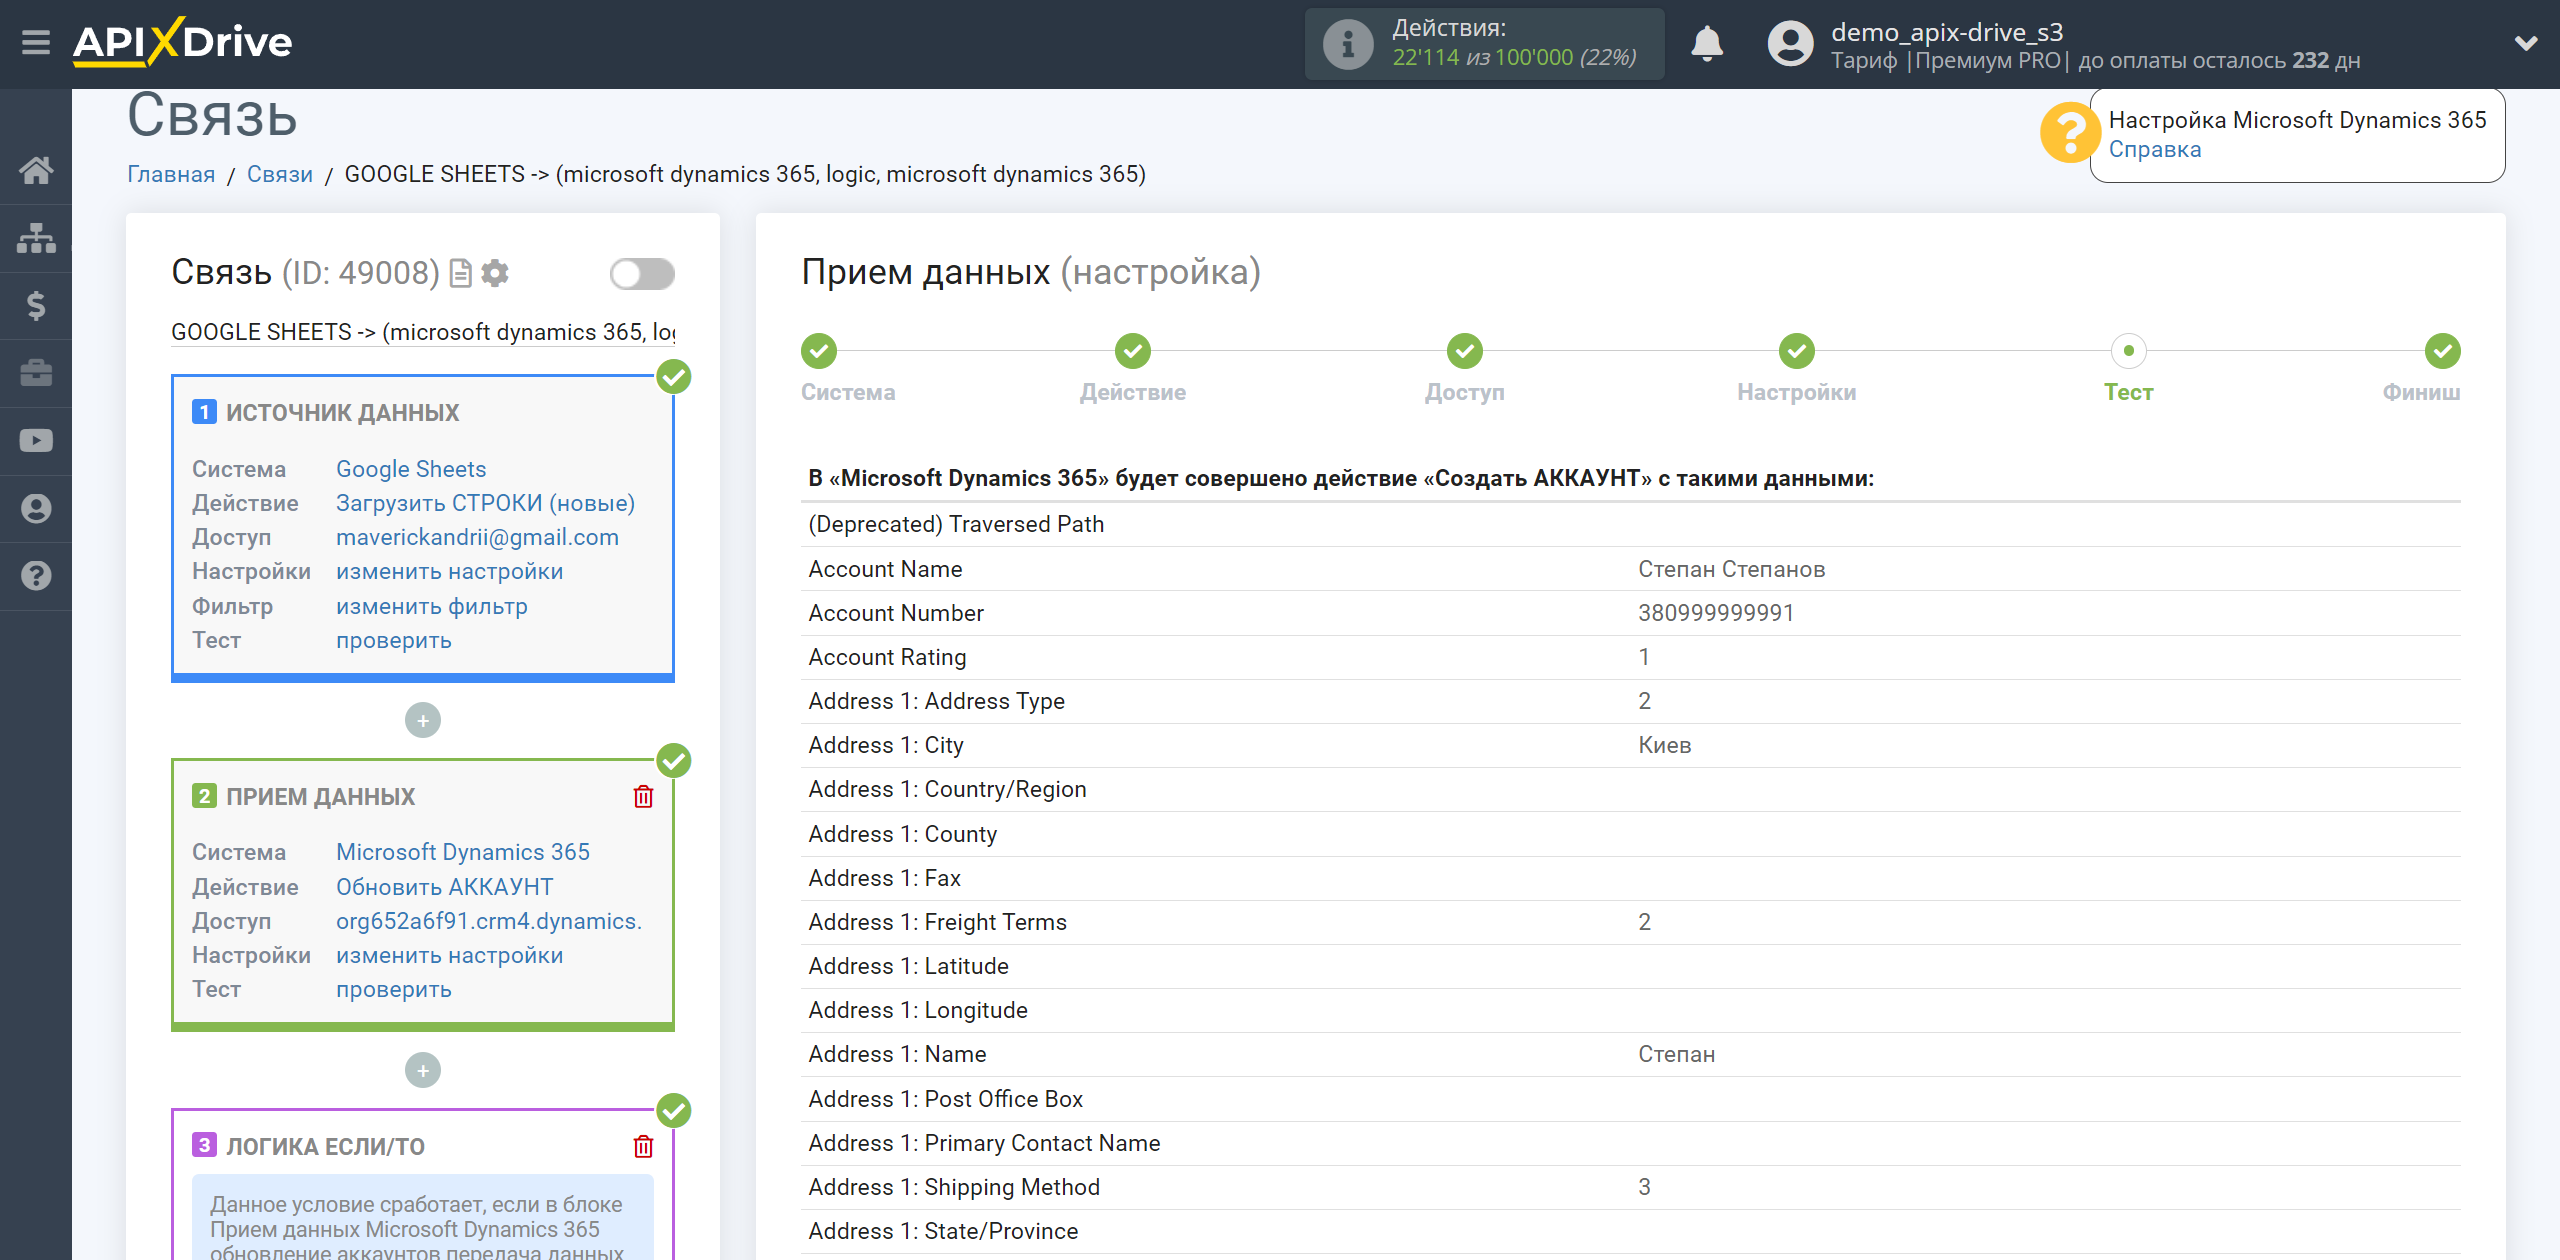Open connection settings gear
2560x1260 pixels.
click(x=495, y=273)
